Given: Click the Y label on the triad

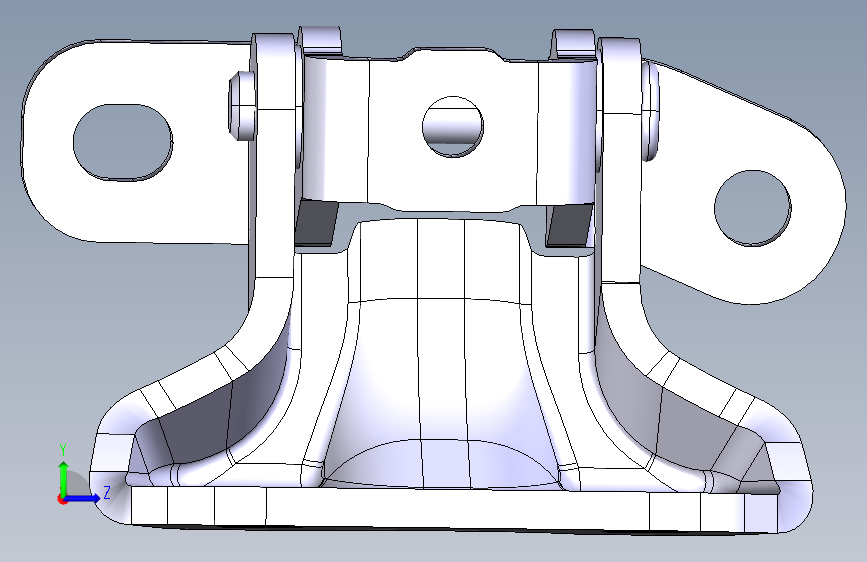Looking at the screenshot, I should click(x=64, y=449).
